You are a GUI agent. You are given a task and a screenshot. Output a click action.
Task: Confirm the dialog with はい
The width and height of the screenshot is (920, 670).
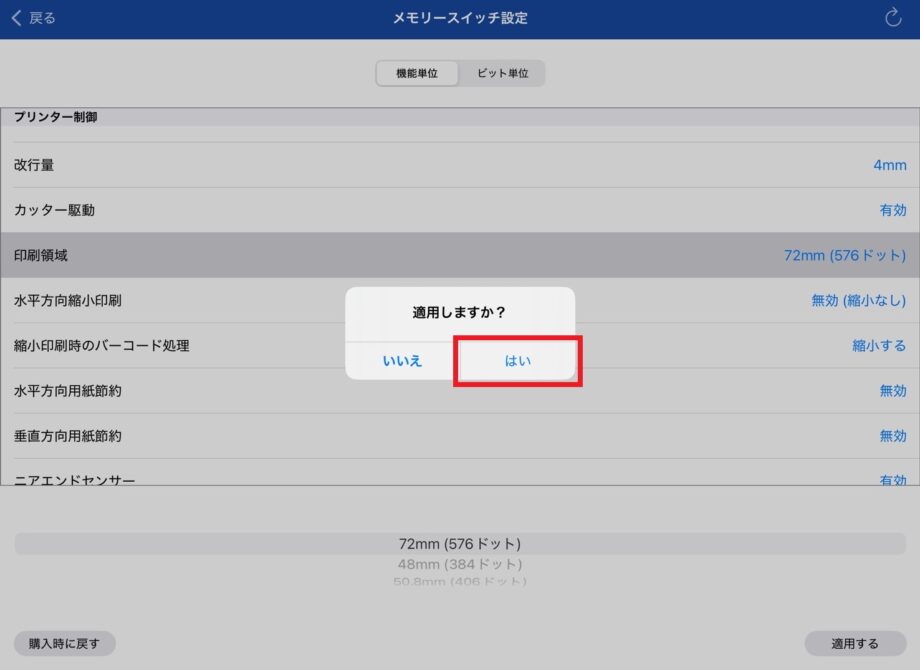(517, 361)
